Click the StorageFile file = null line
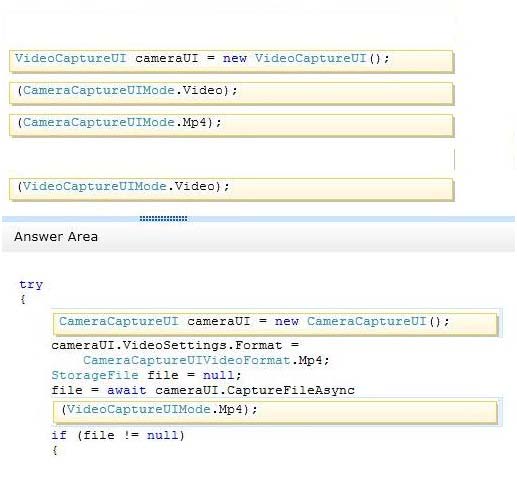The width and height of the screenshot is (517, 479). (x=146, y=375)
